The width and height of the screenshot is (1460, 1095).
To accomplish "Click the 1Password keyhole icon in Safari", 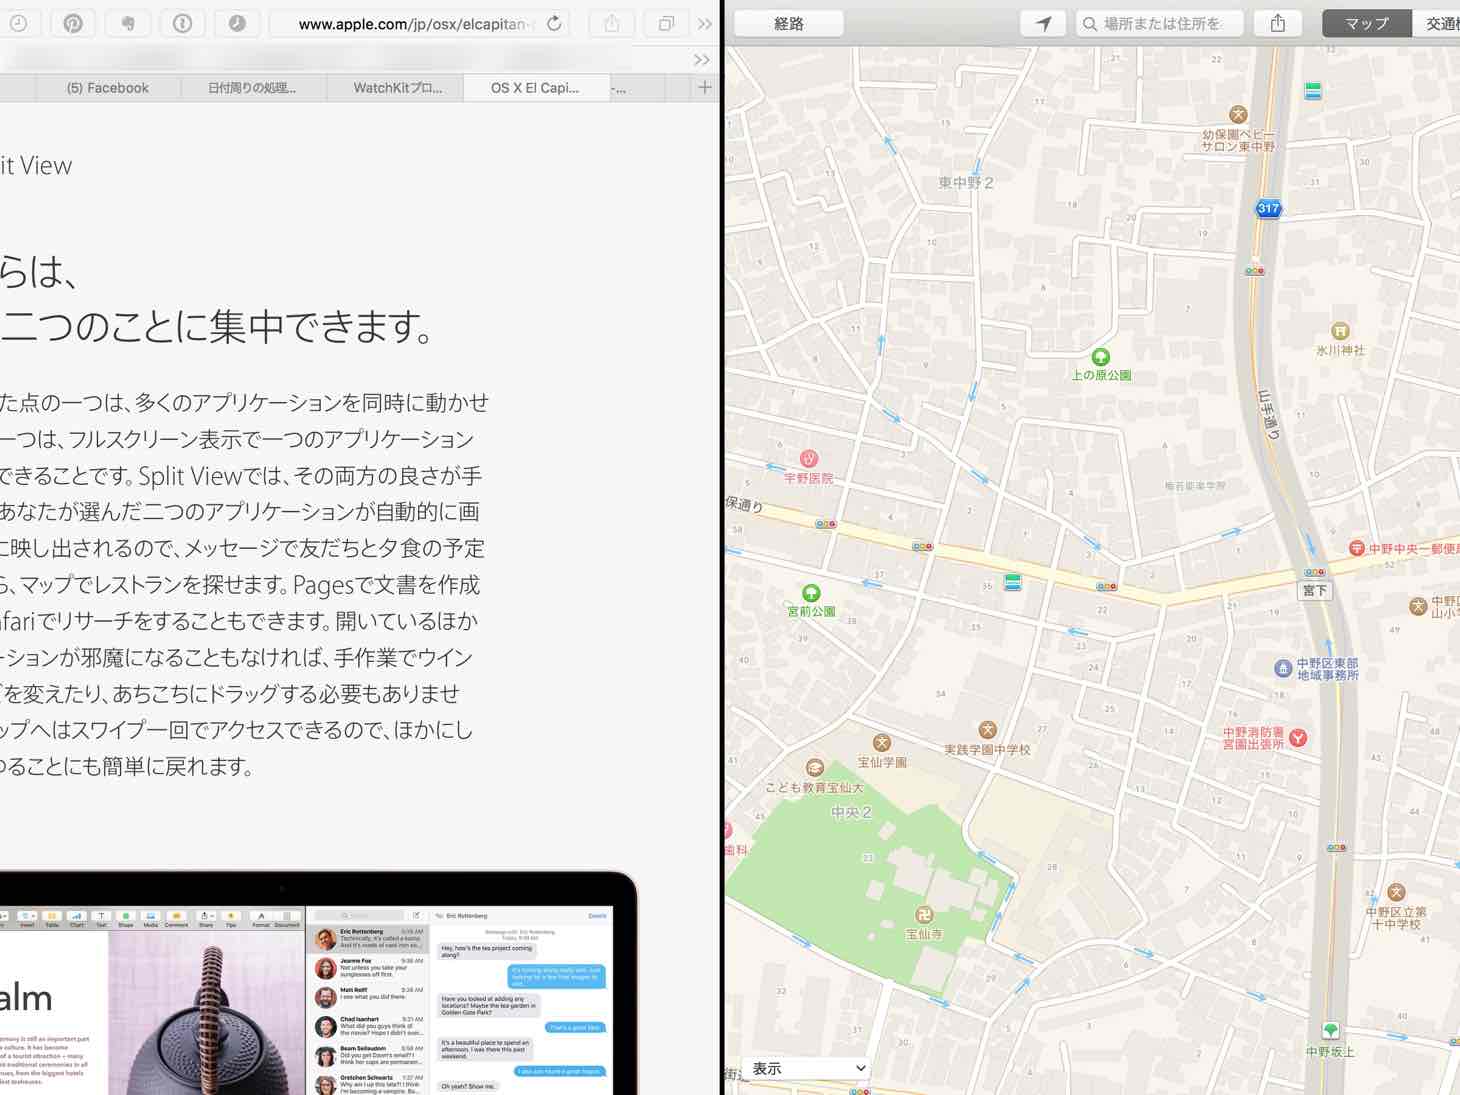I will point(182,23).
